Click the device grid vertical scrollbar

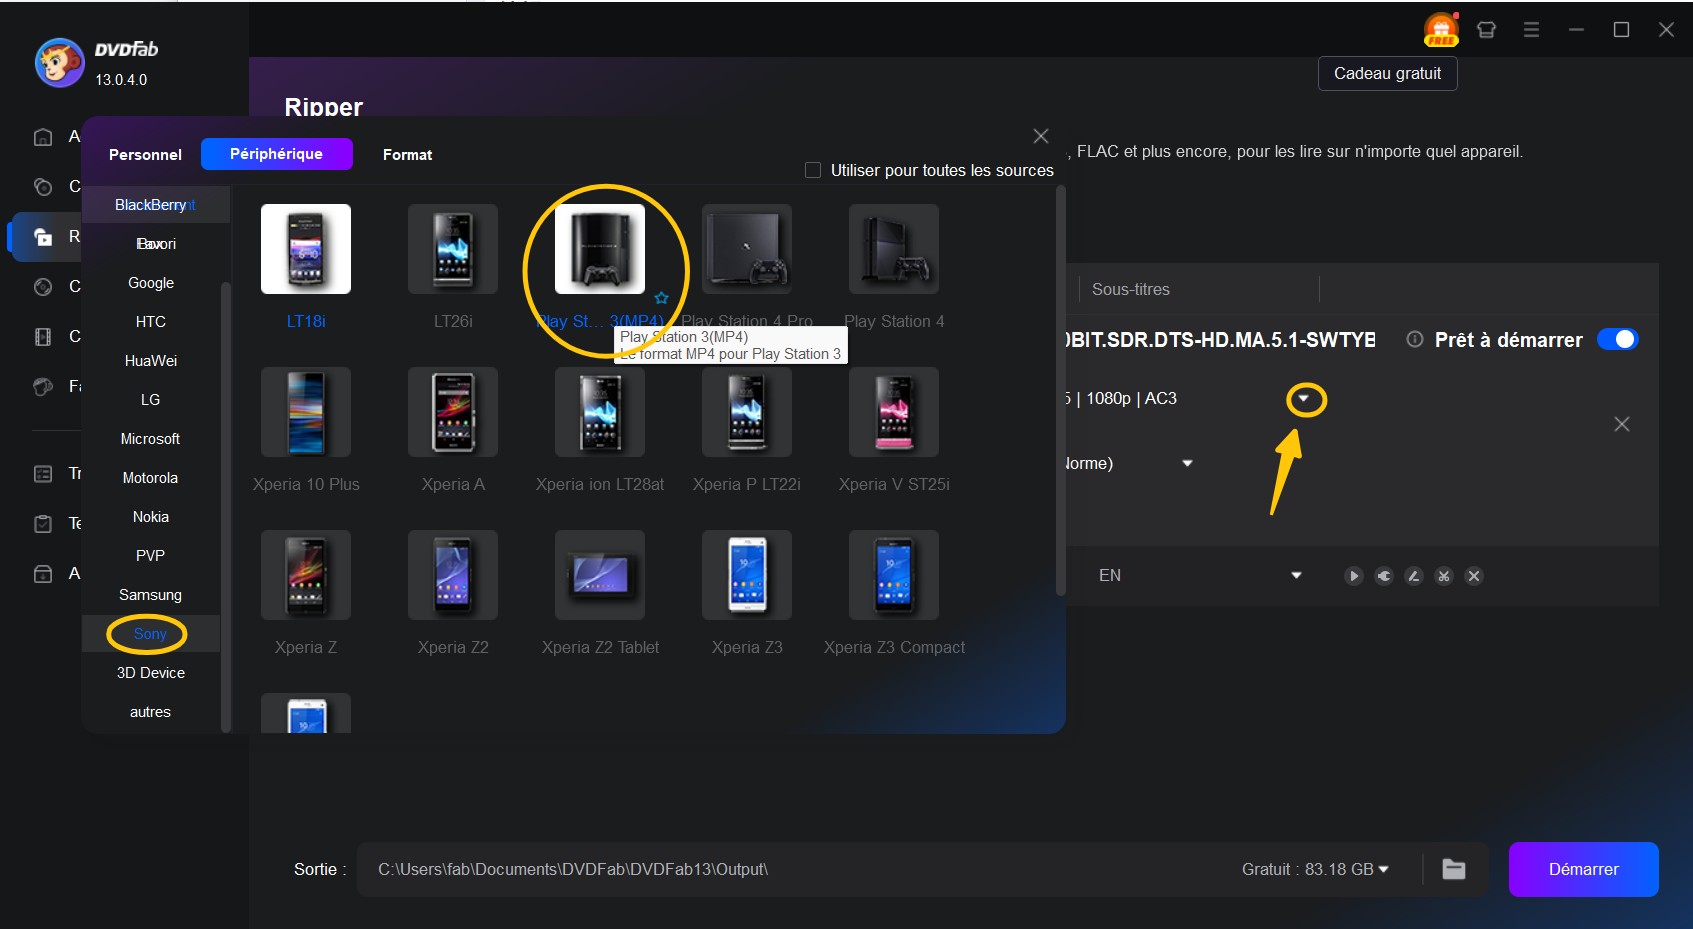coord(1060,390)
